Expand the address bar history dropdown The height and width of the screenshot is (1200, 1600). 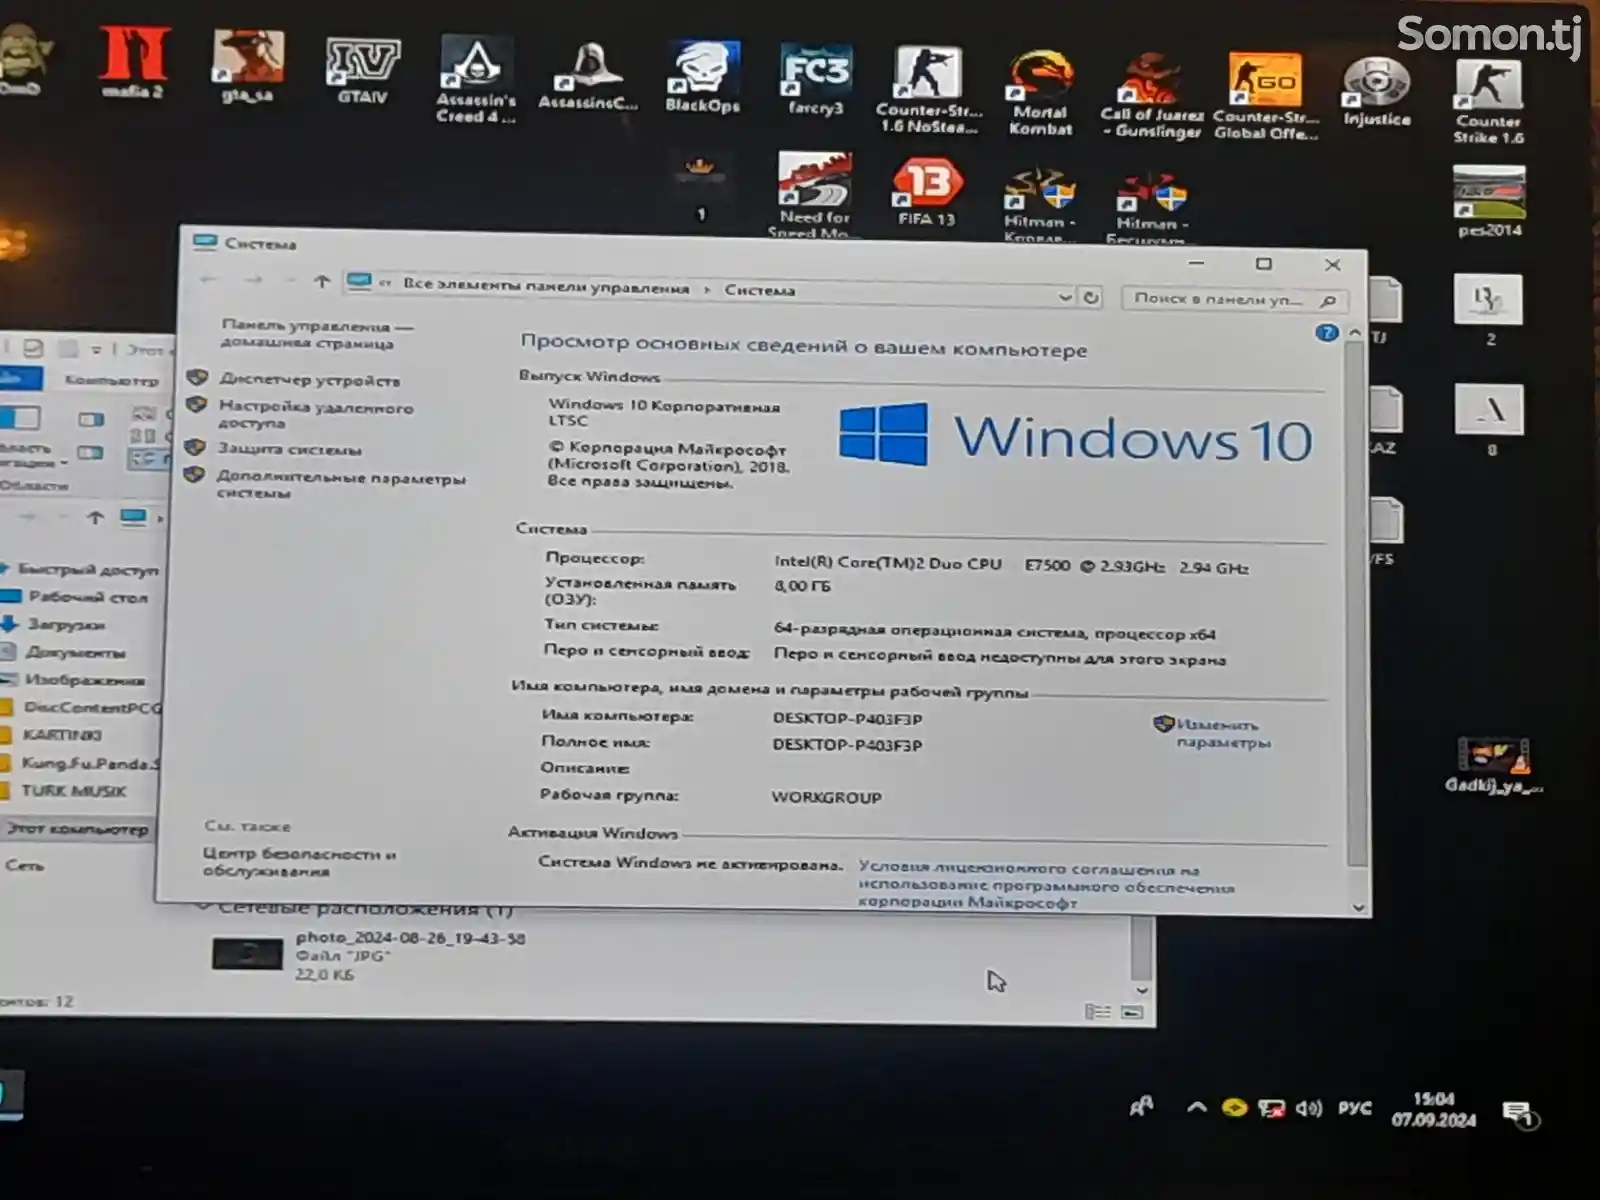pos(1064,297)
